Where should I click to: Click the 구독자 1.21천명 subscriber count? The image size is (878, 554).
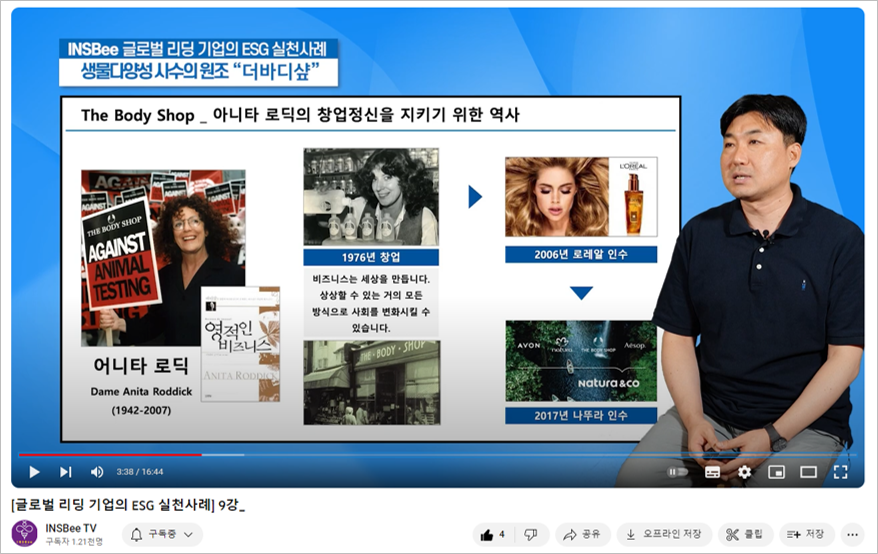[x=74, y=541]
